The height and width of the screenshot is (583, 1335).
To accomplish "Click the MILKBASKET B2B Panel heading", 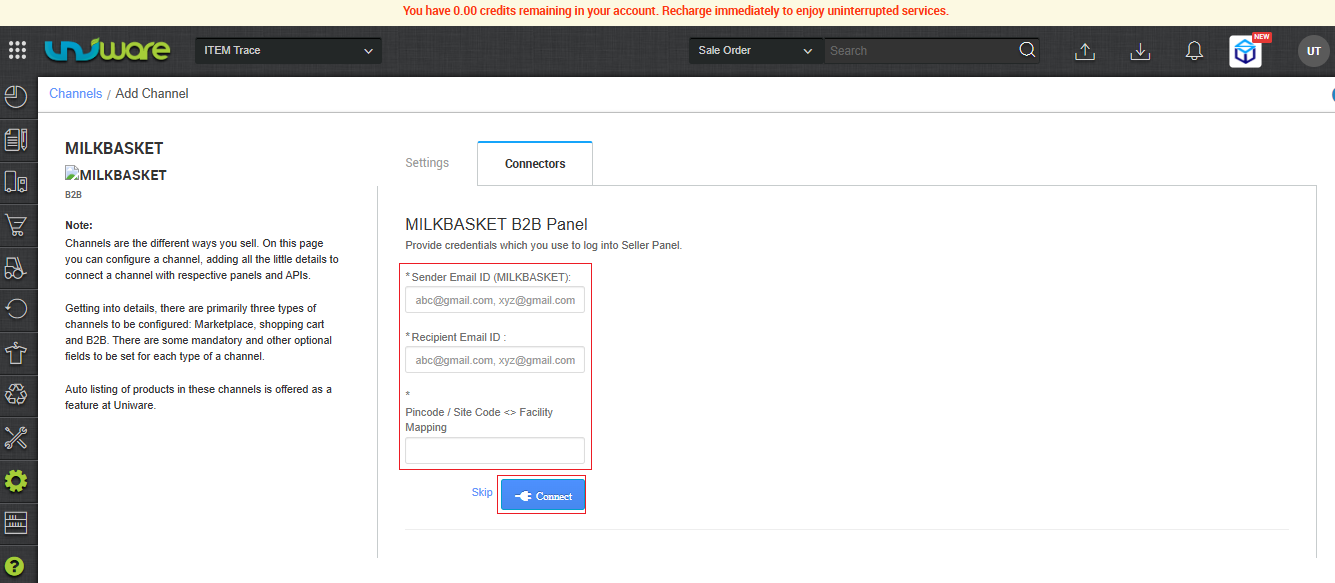I will [496, 224].
